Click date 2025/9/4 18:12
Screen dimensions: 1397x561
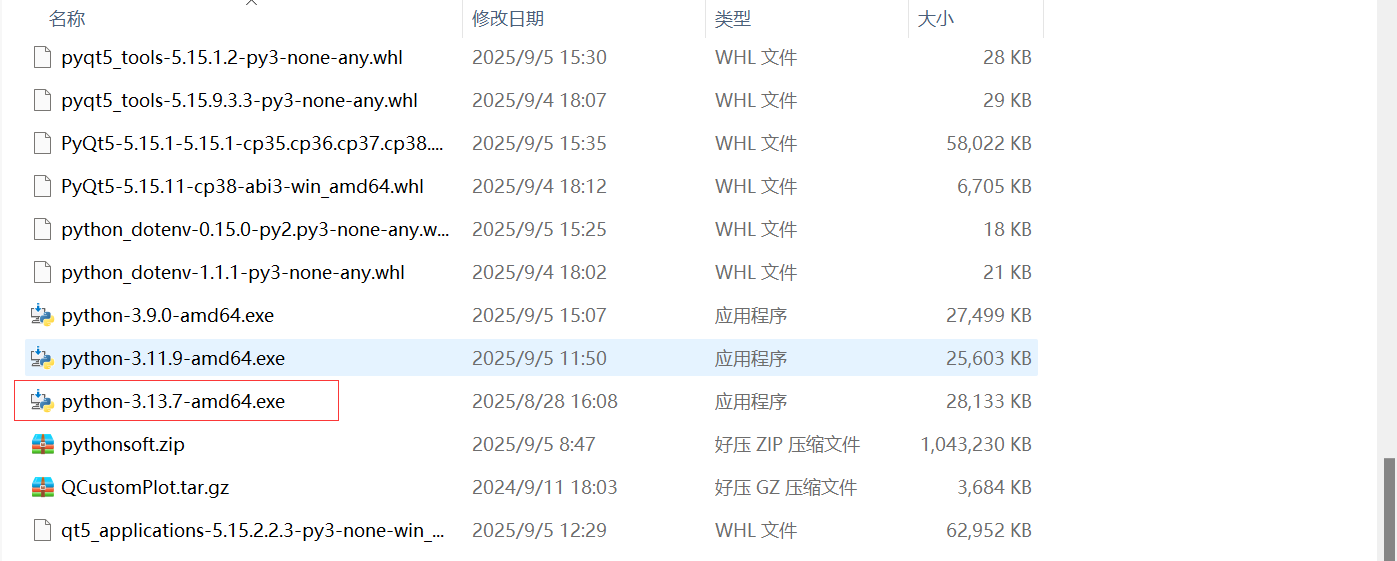click(539, 186)
